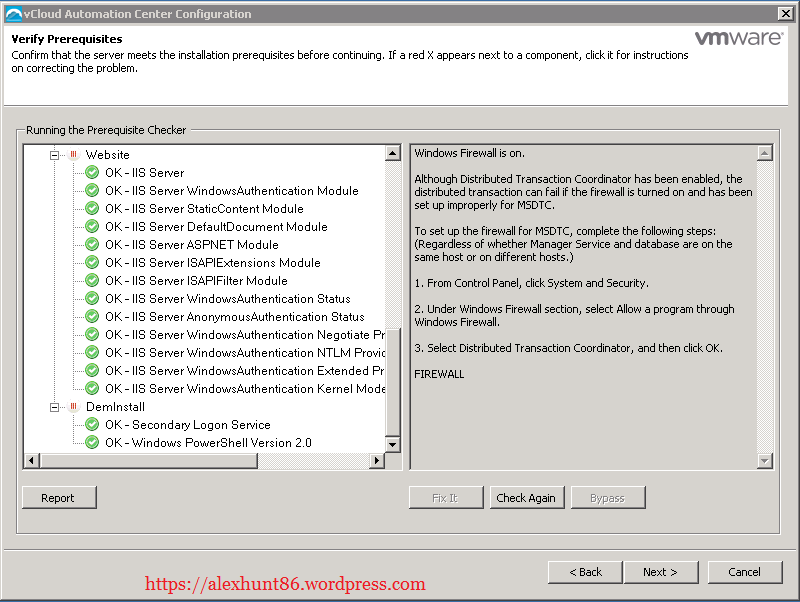Select the Website tree node label
The width and height of the screenshot is (800, 602).
tap(108, 155)
